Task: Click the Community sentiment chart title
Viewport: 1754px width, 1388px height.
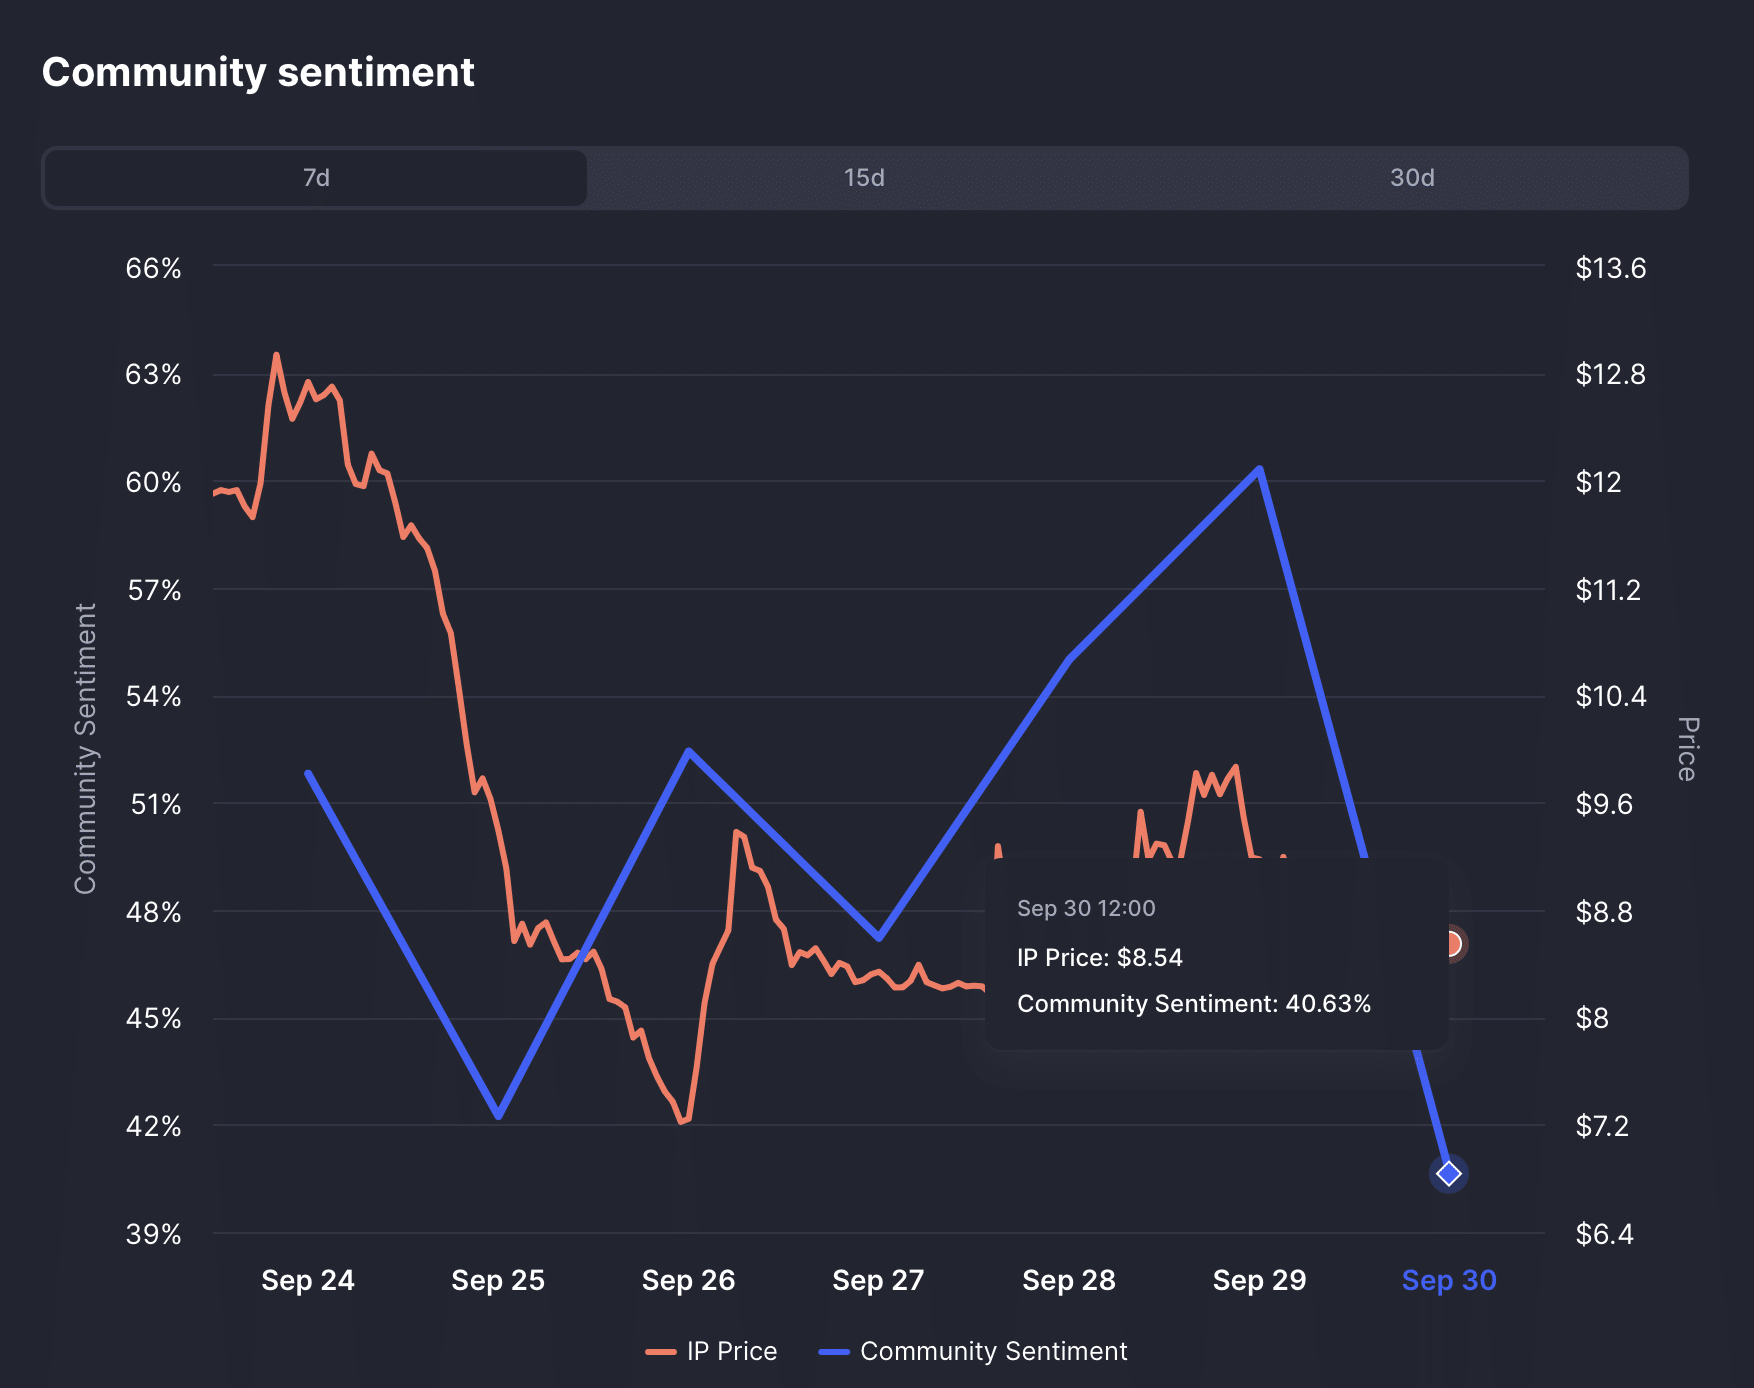Action: point(258,72)
